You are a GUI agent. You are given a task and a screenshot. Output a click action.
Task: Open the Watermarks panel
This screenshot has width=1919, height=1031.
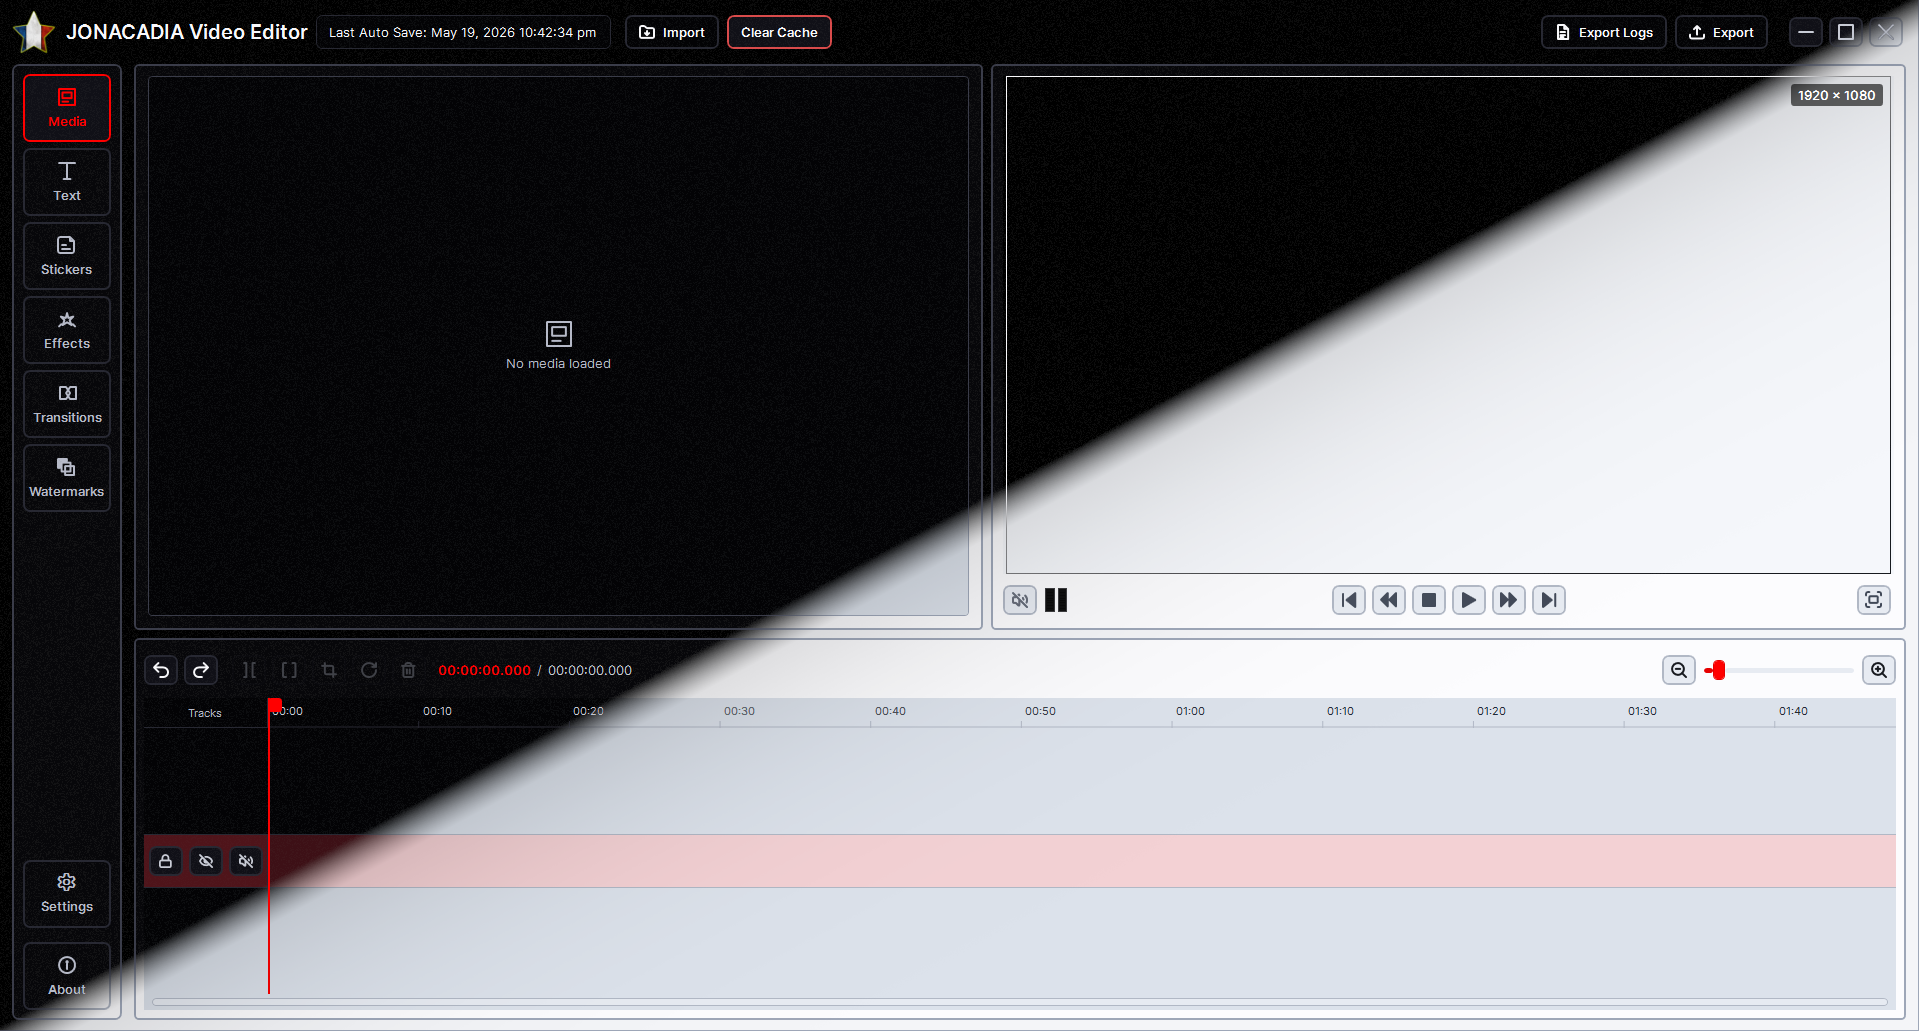tap(67, 478)
